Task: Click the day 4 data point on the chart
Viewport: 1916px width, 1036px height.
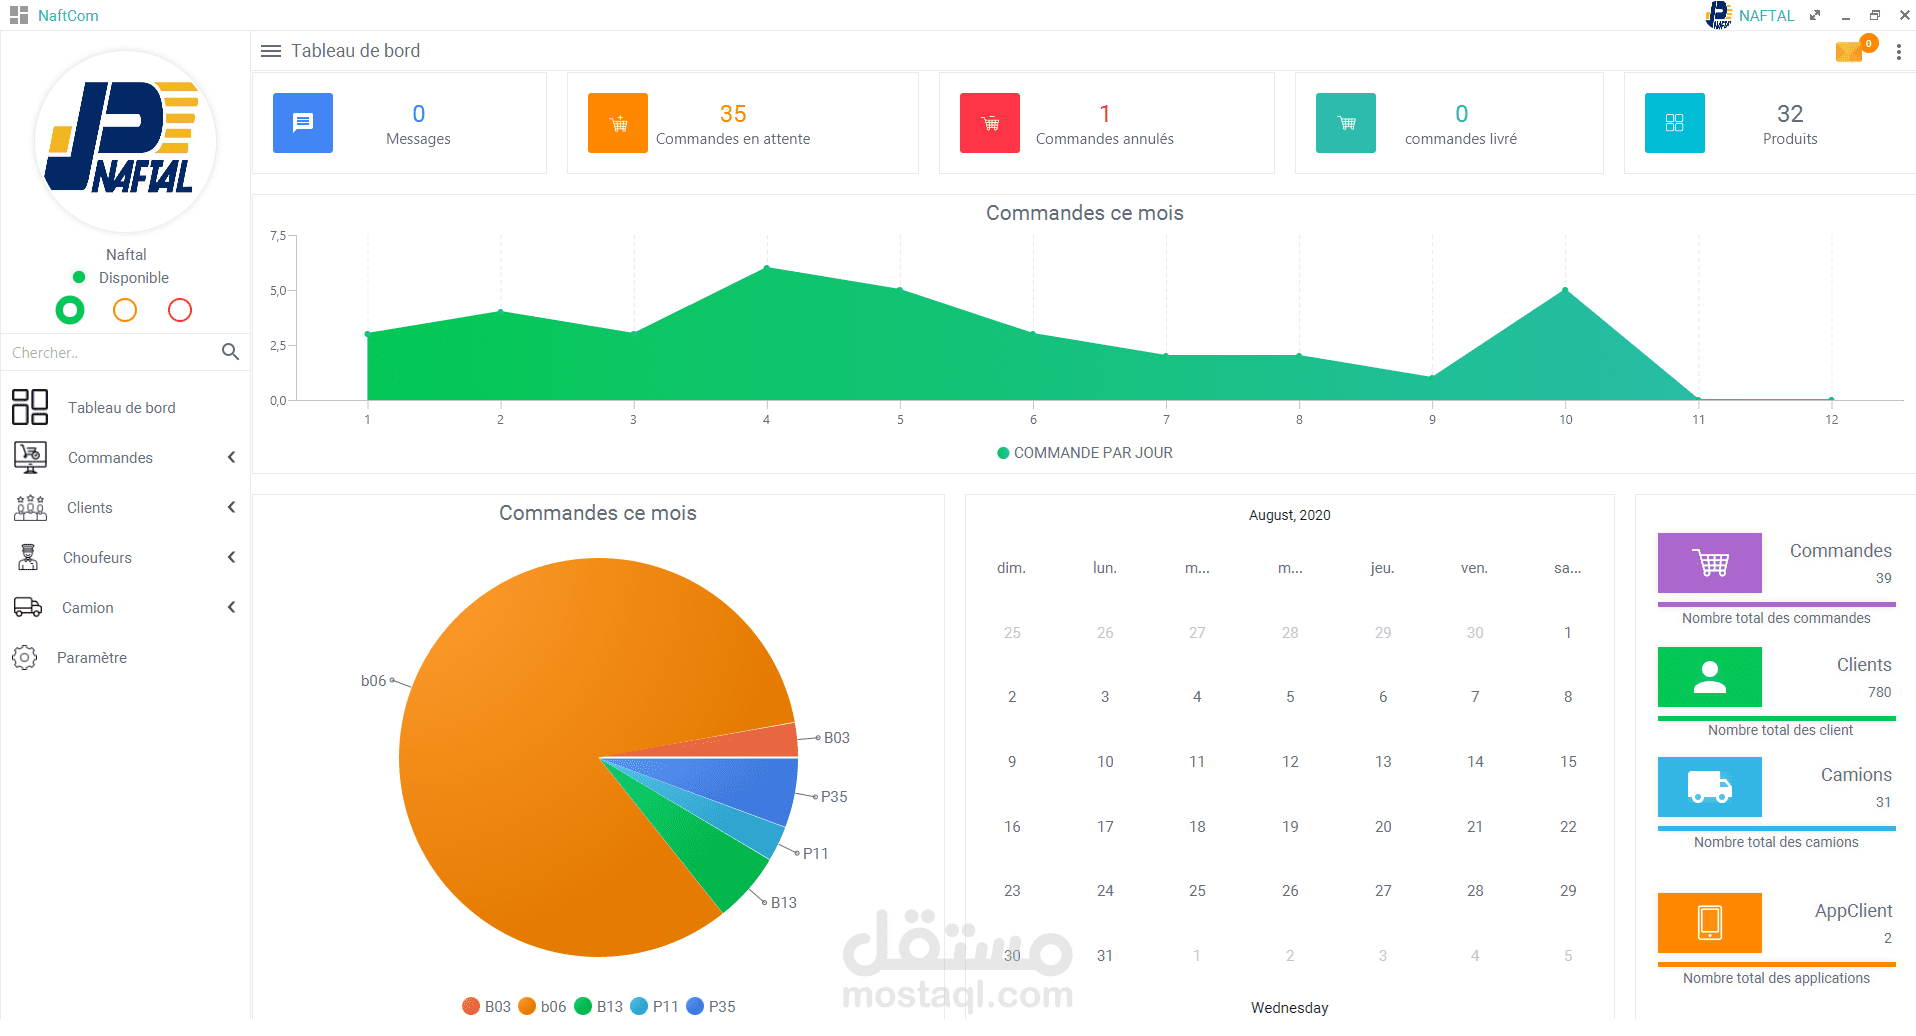Action: 767,268
